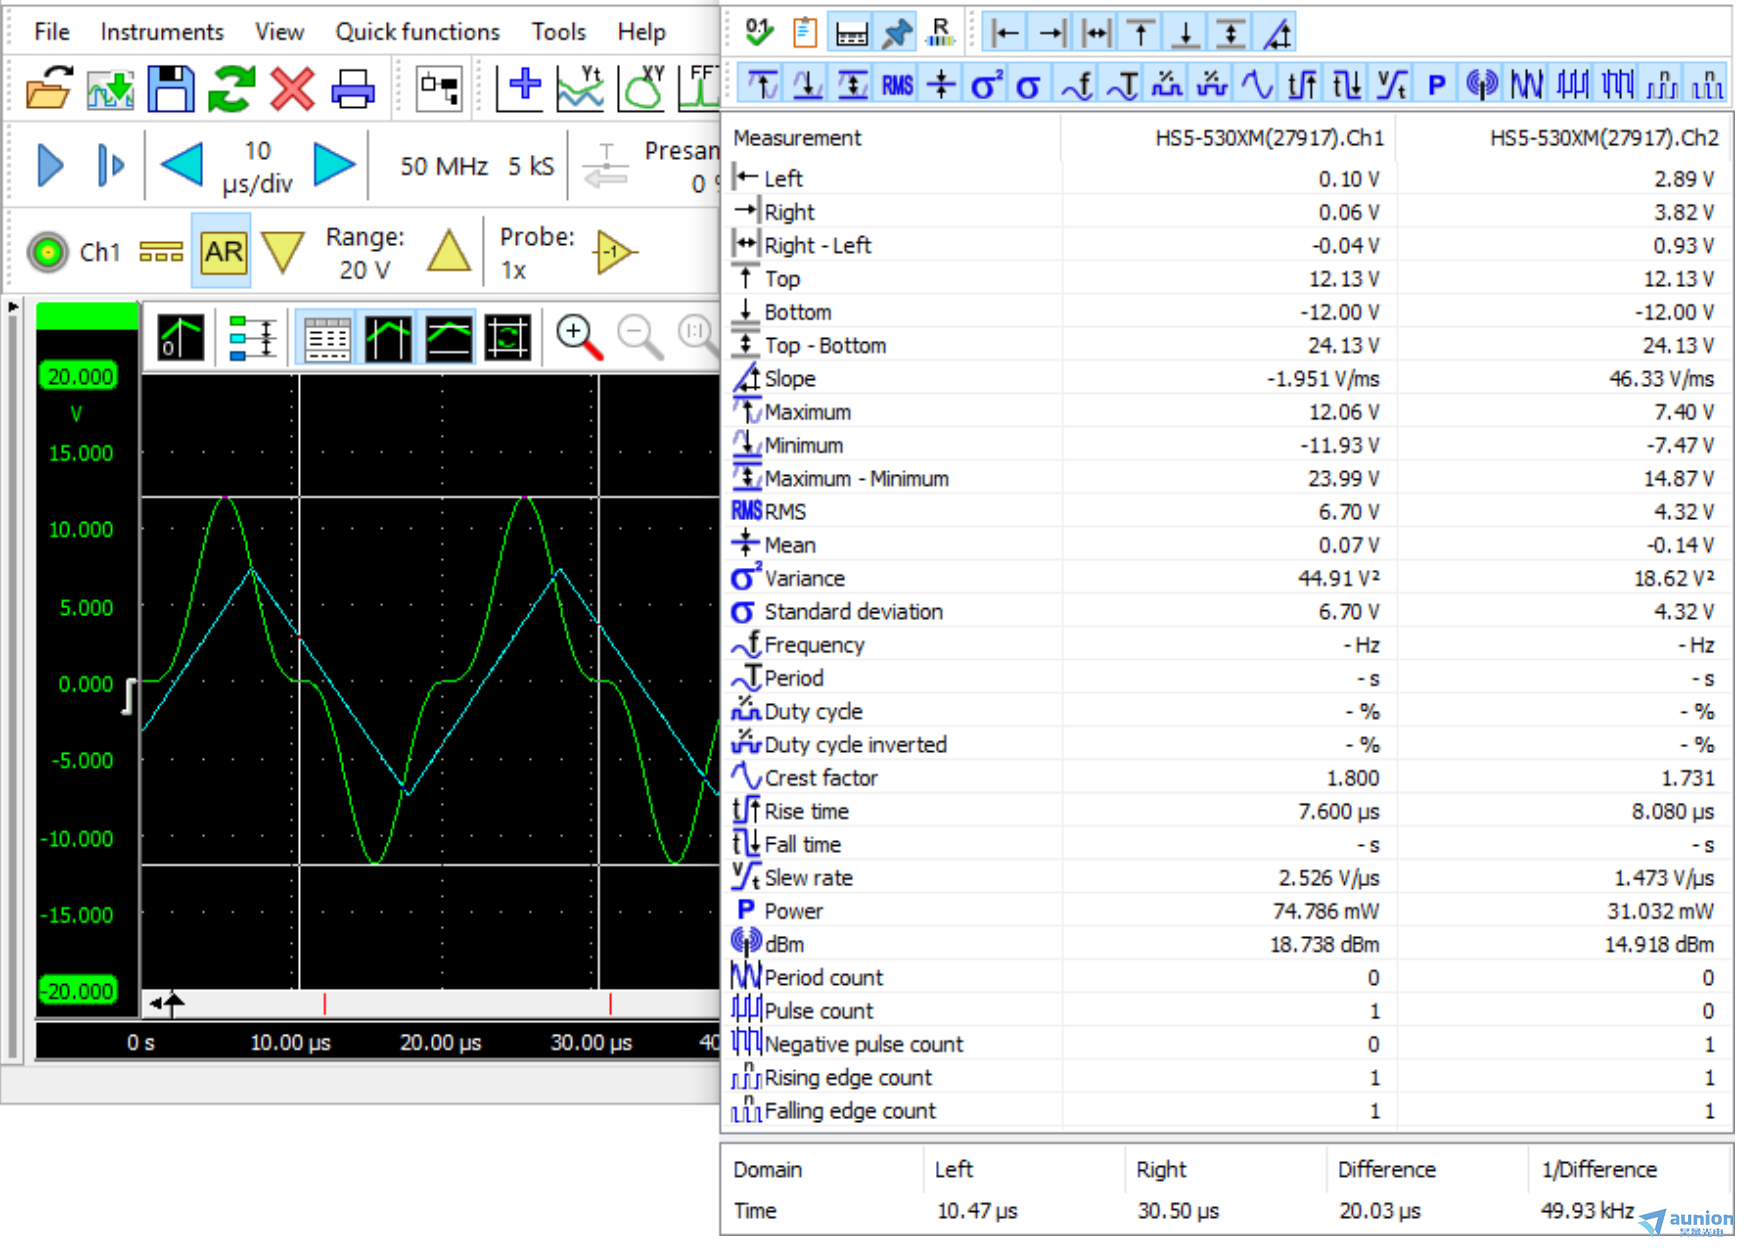
Task: Toggle the Ch1 channel enable button
Action: pyautogui.click(x=47, y=252)
